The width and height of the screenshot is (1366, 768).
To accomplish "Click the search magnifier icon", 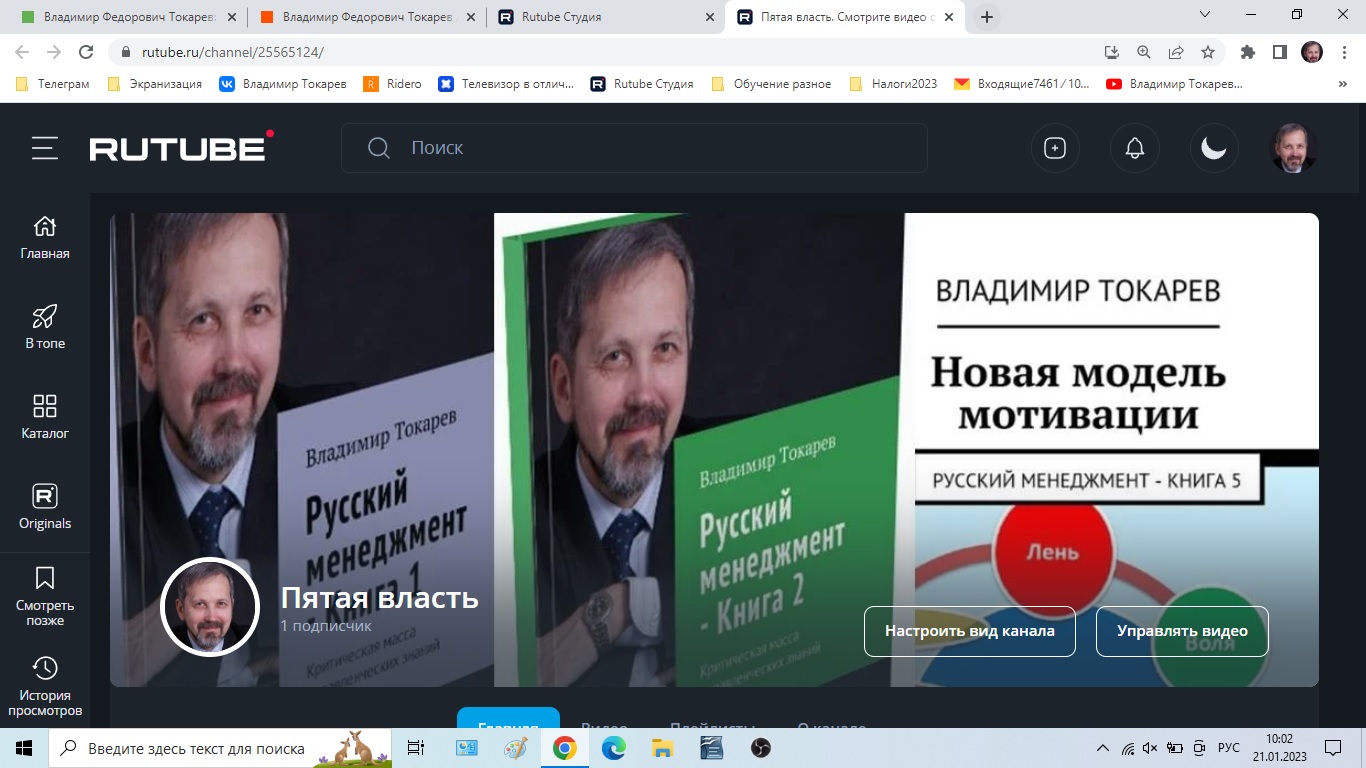I will [379, 148].
